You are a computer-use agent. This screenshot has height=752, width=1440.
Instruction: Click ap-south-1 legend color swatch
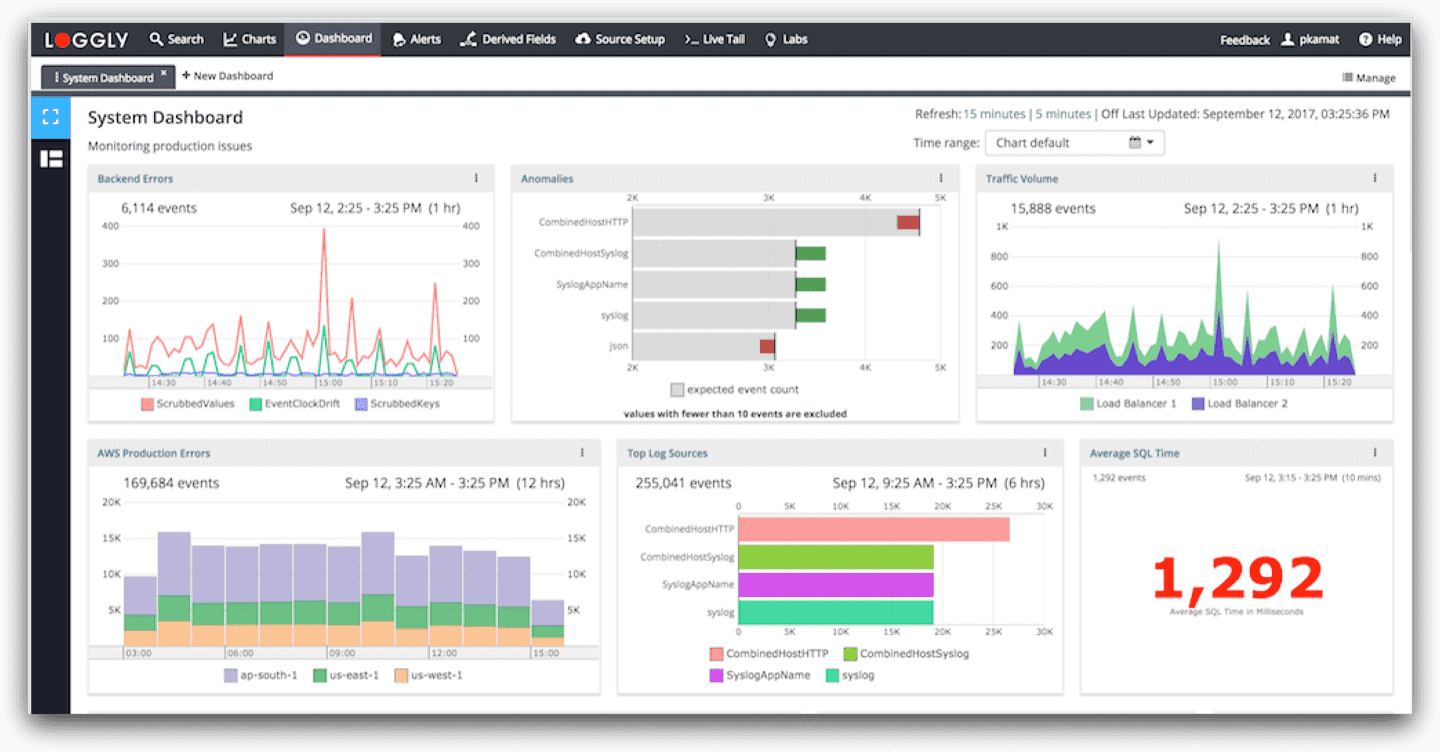tap(231, 675)
